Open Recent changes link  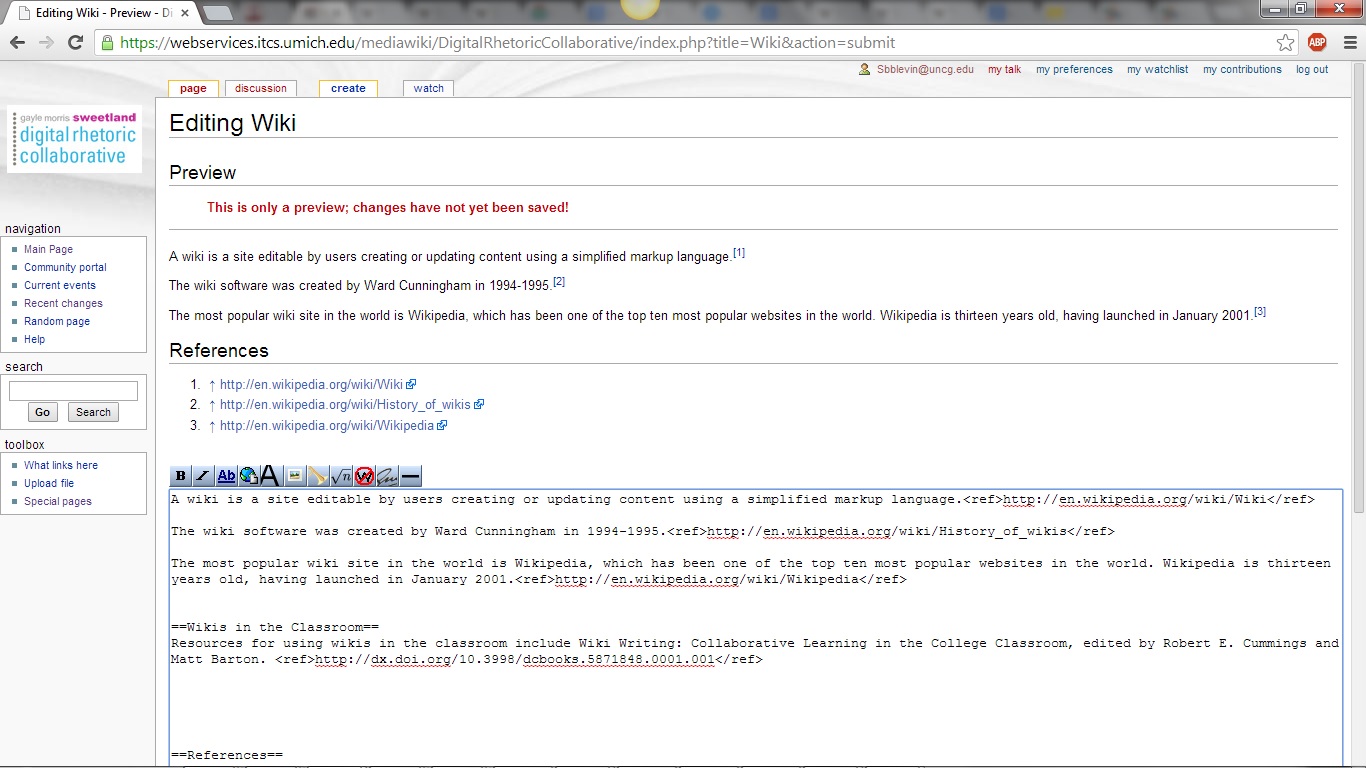click(x=63, y=303)
